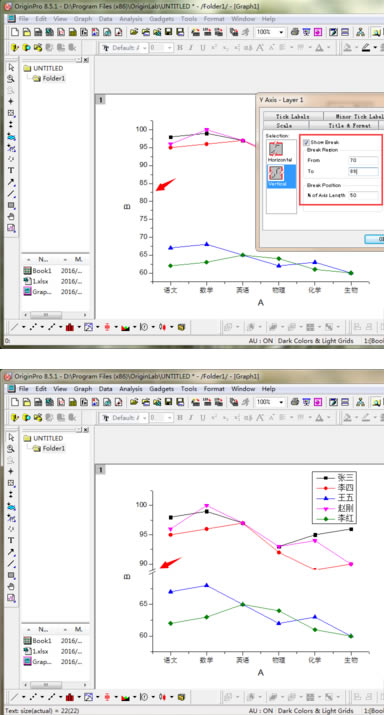The height and width of the screenshot is (715, 384).
Task: Select the Text tool in the window with the legend
Action: [11, 540]
